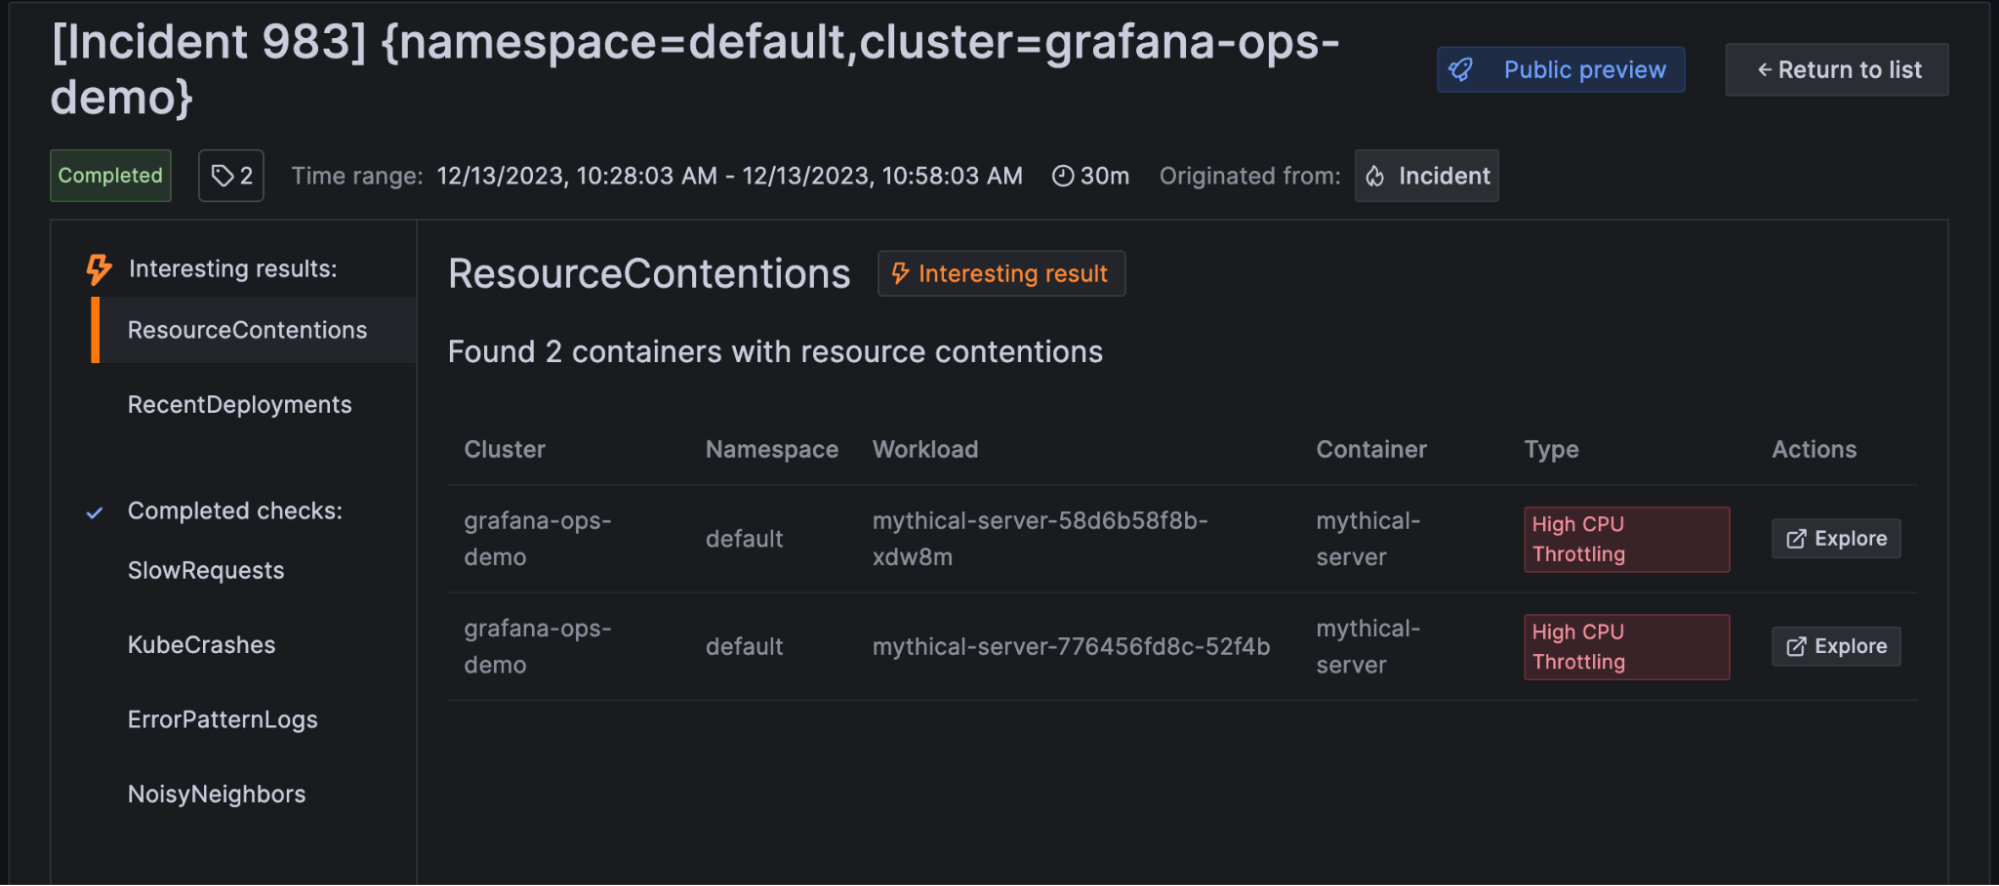Click the Interesting result badge
This screenshot has width=1999, height=886.
pos(1001,274)
